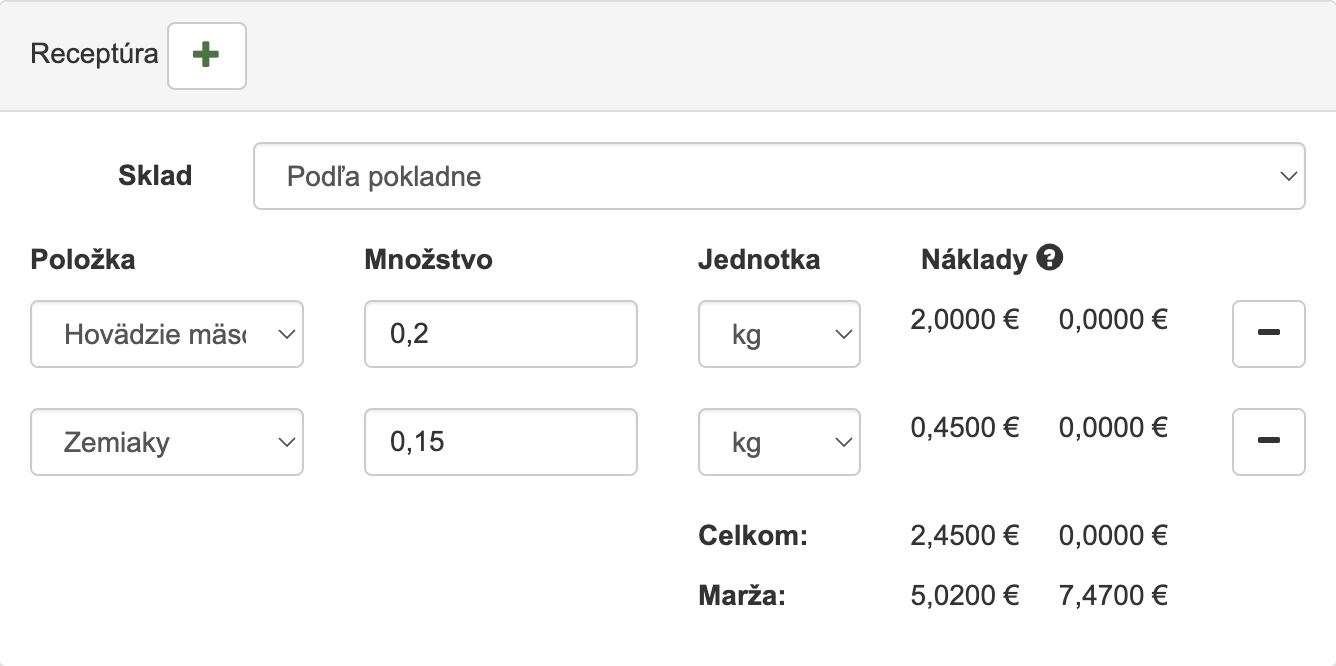Click the Marža value 7,4700 €

pos(1113,598)
